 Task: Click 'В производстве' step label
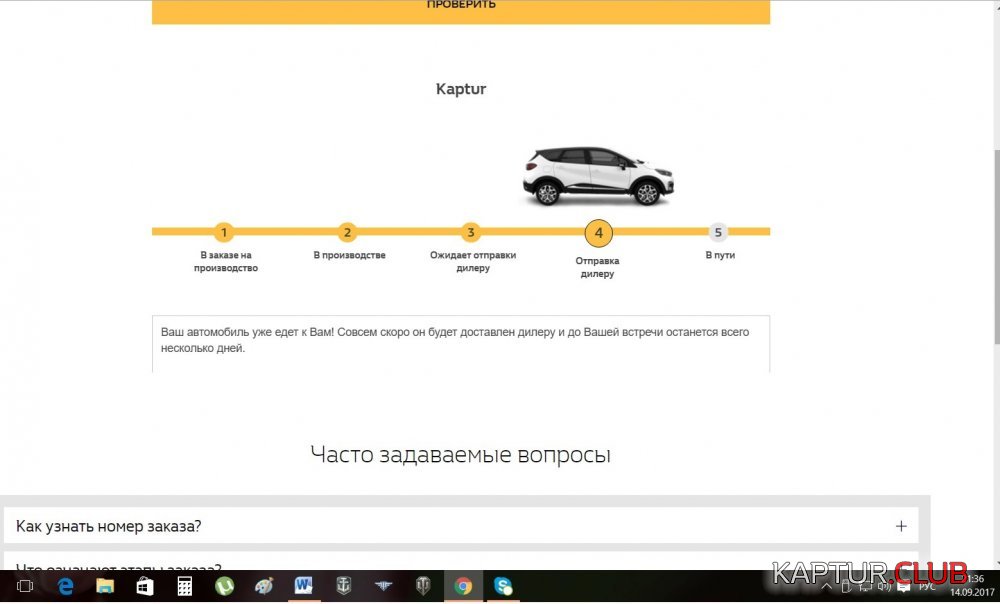click(x=349, y=255)
